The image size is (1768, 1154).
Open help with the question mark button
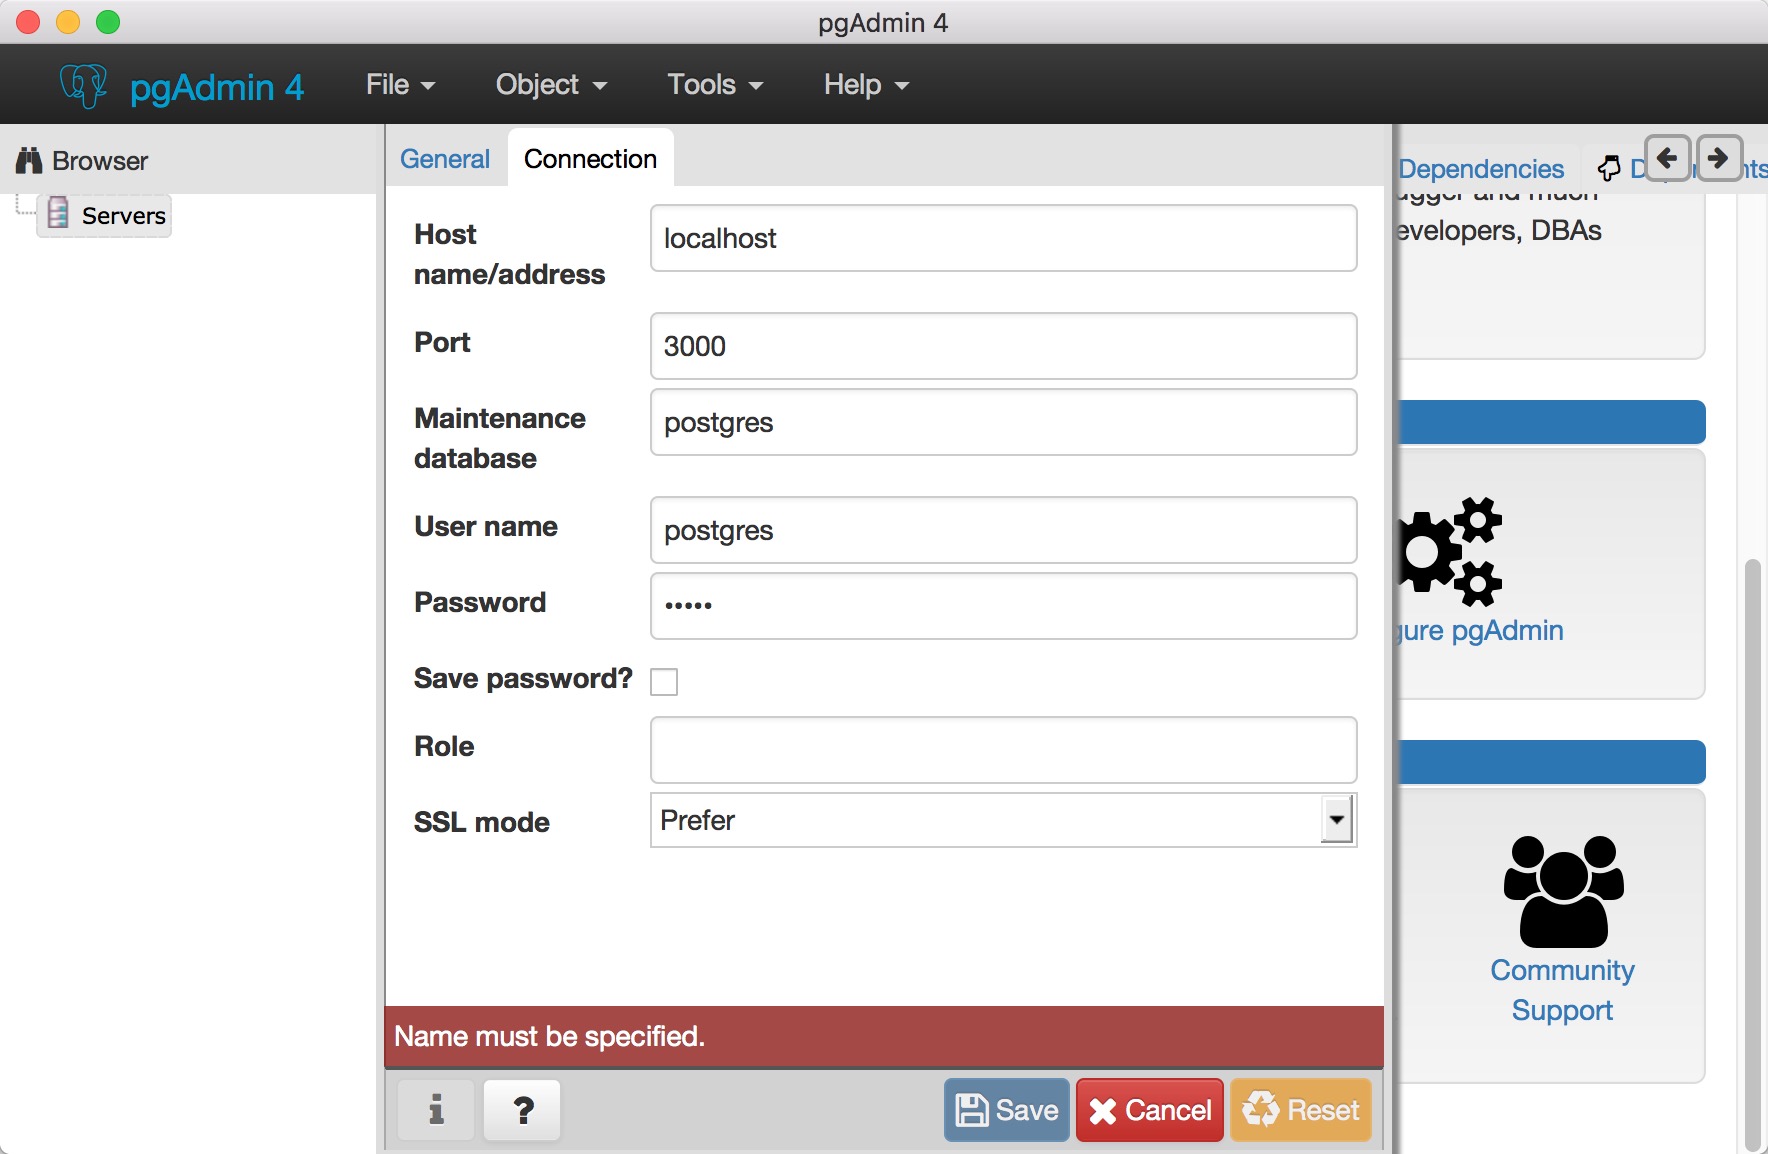[x=522, y=1110]
